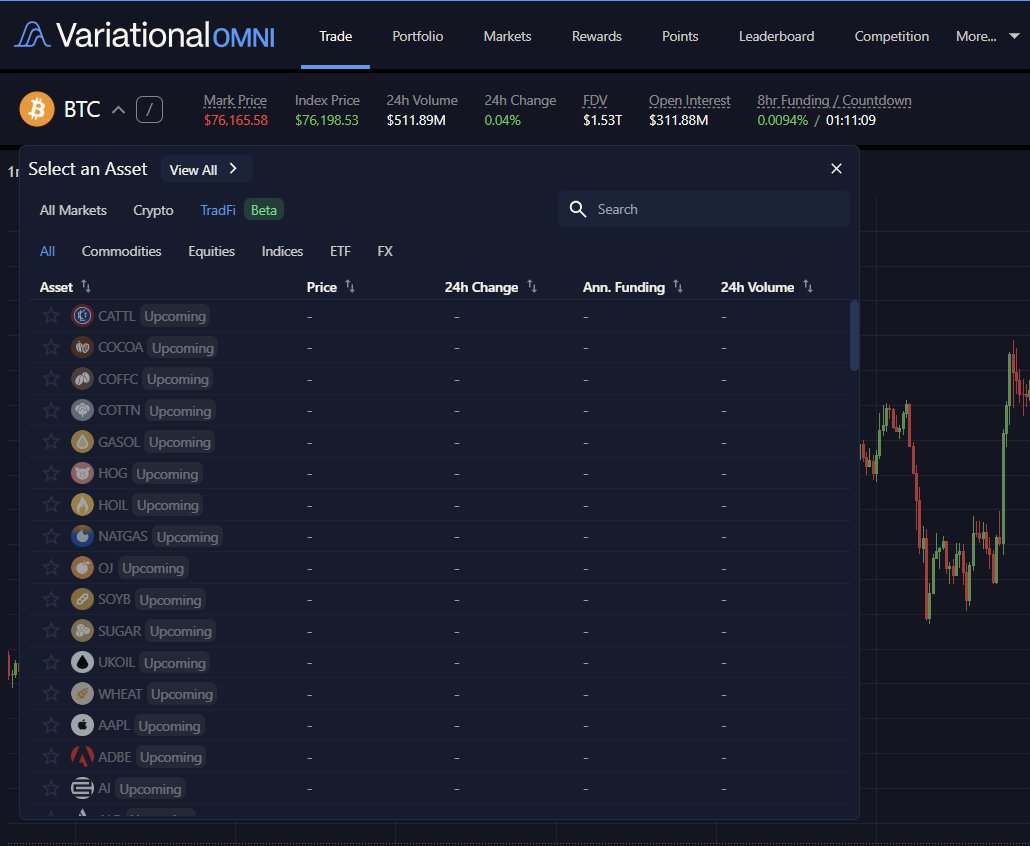Click the COFFC coffee bean icon
The height and width of the screenshot is (846, 1030).
(82, 379)
